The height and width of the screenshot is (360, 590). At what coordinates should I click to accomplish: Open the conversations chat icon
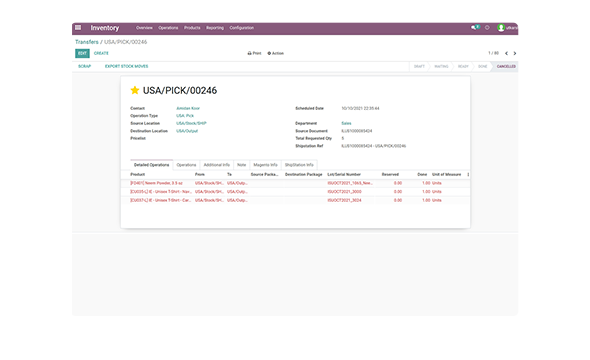[x=475, y=27]
